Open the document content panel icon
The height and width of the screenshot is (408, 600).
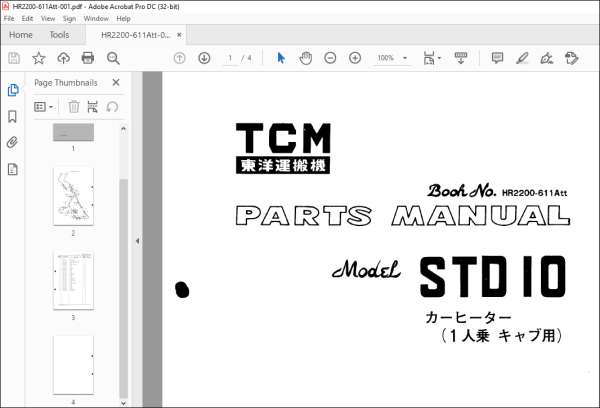click(13, 169)
